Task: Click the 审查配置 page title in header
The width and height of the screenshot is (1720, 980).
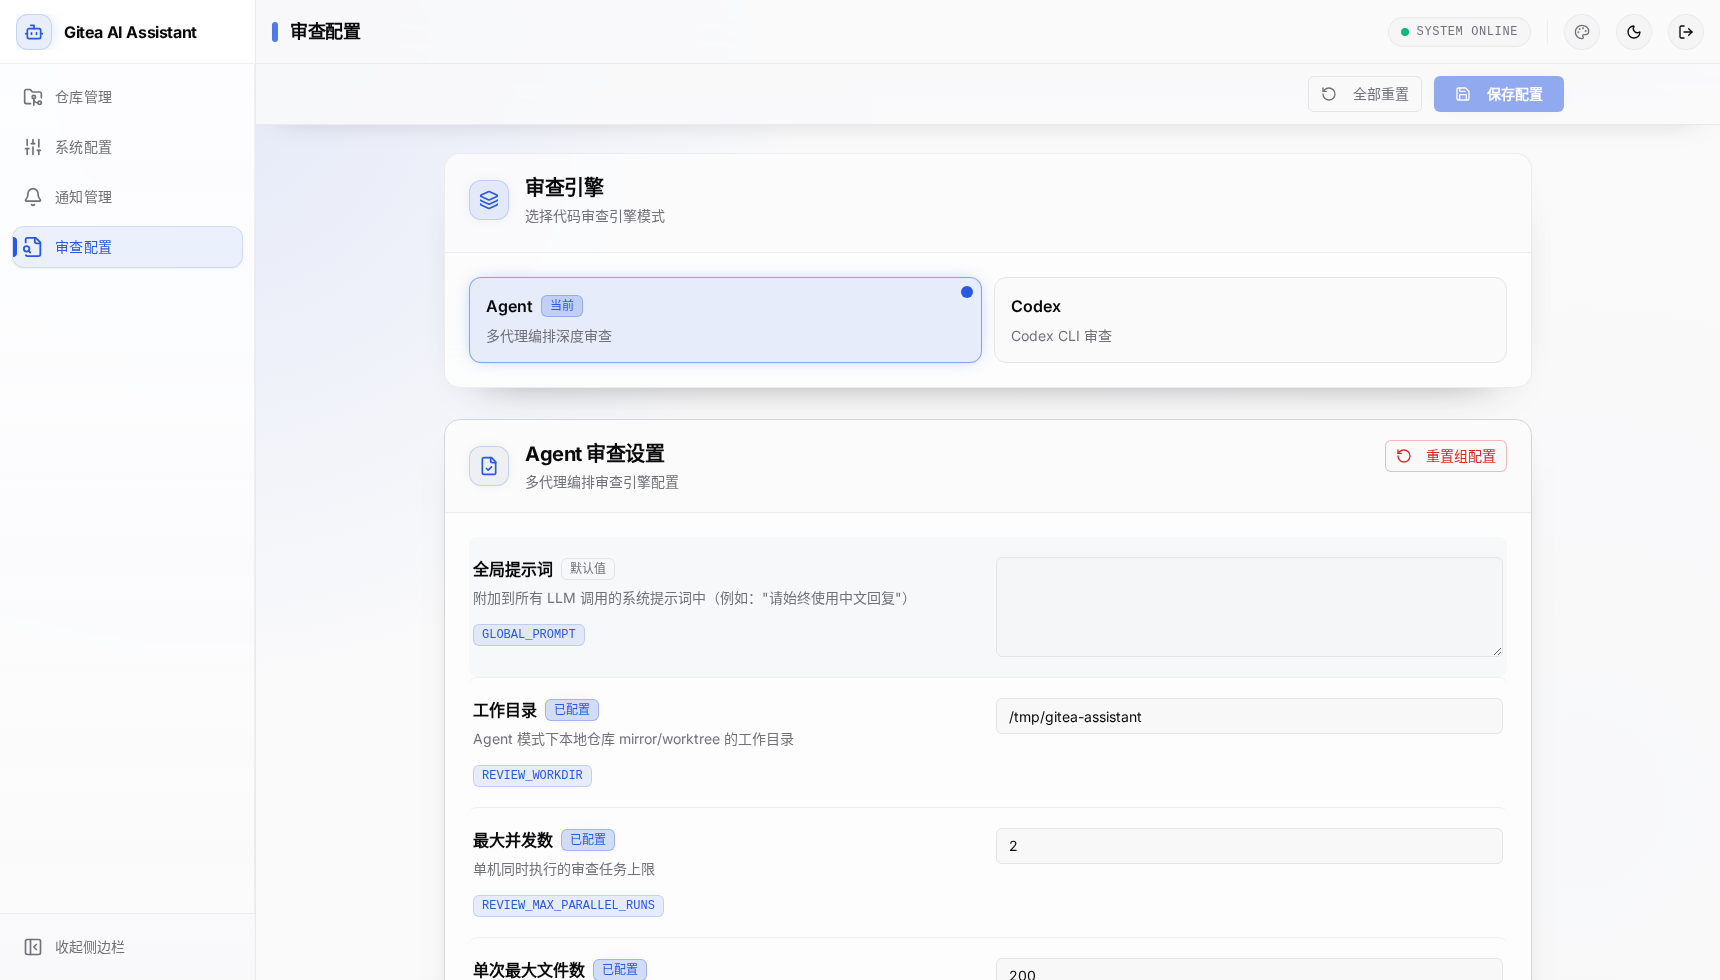Action: coord(325,32)
